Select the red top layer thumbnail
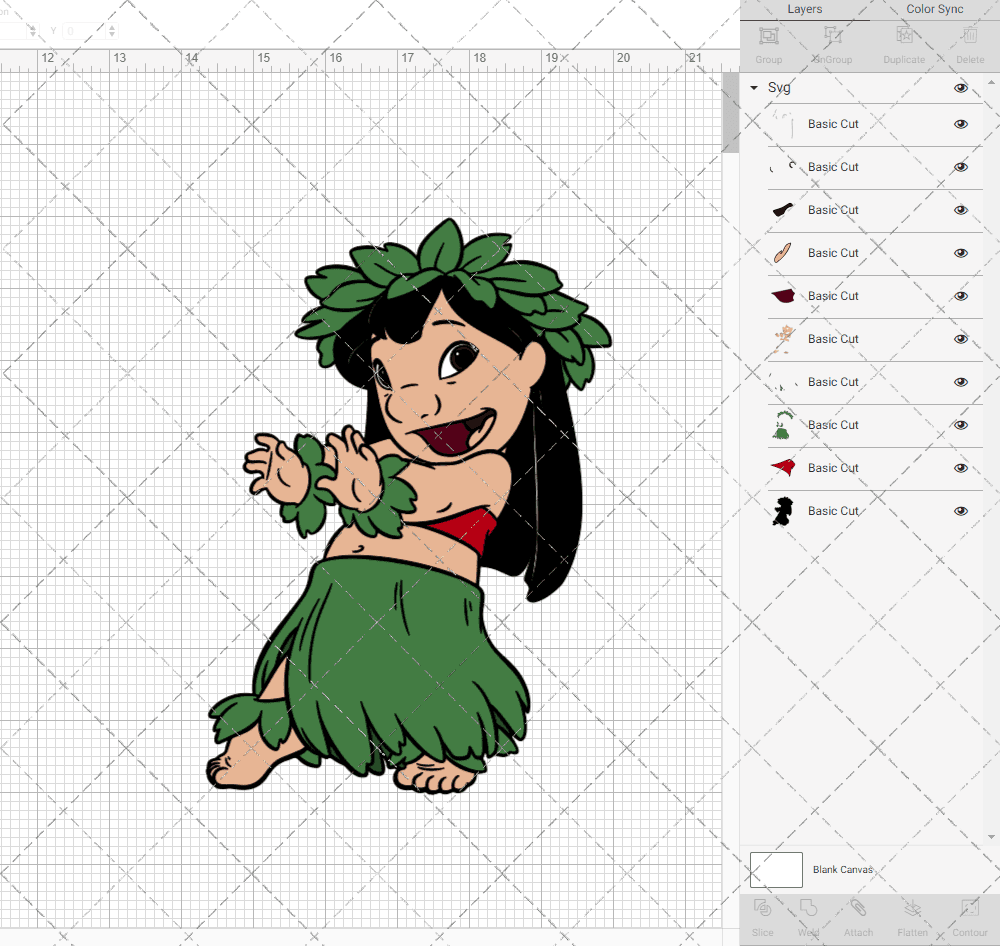1000x946 pixels. tap(783, 468)
